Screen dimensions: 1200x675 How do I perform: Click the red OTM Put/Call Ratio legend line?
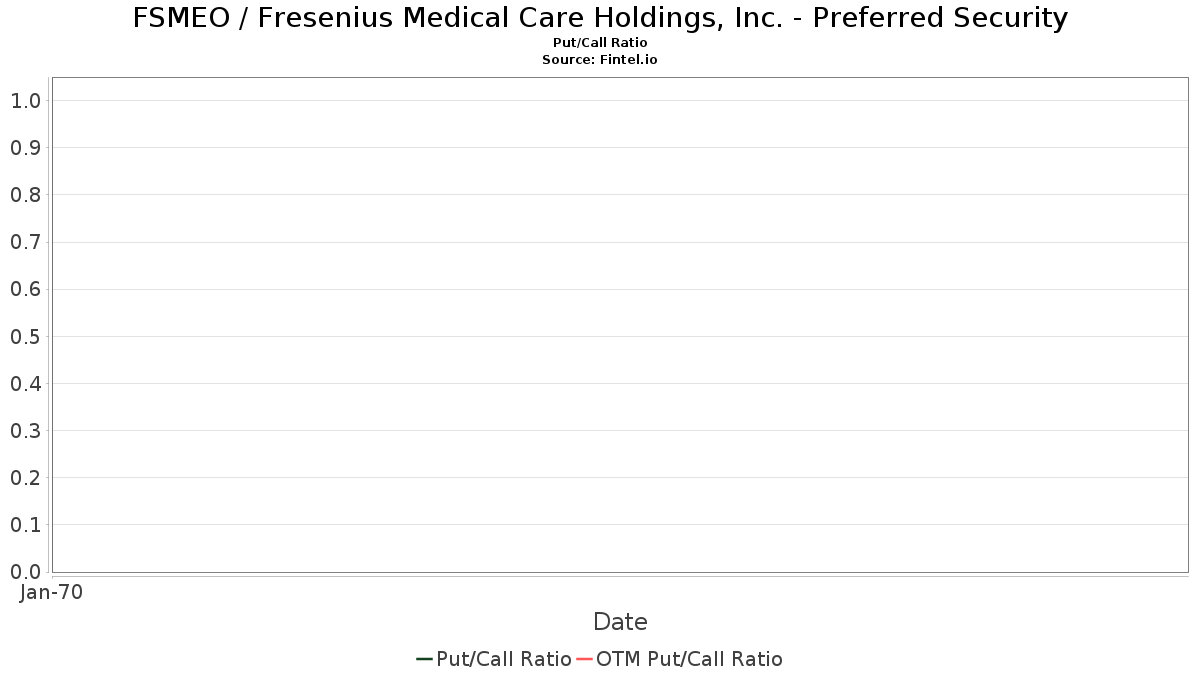click(584, 659)
